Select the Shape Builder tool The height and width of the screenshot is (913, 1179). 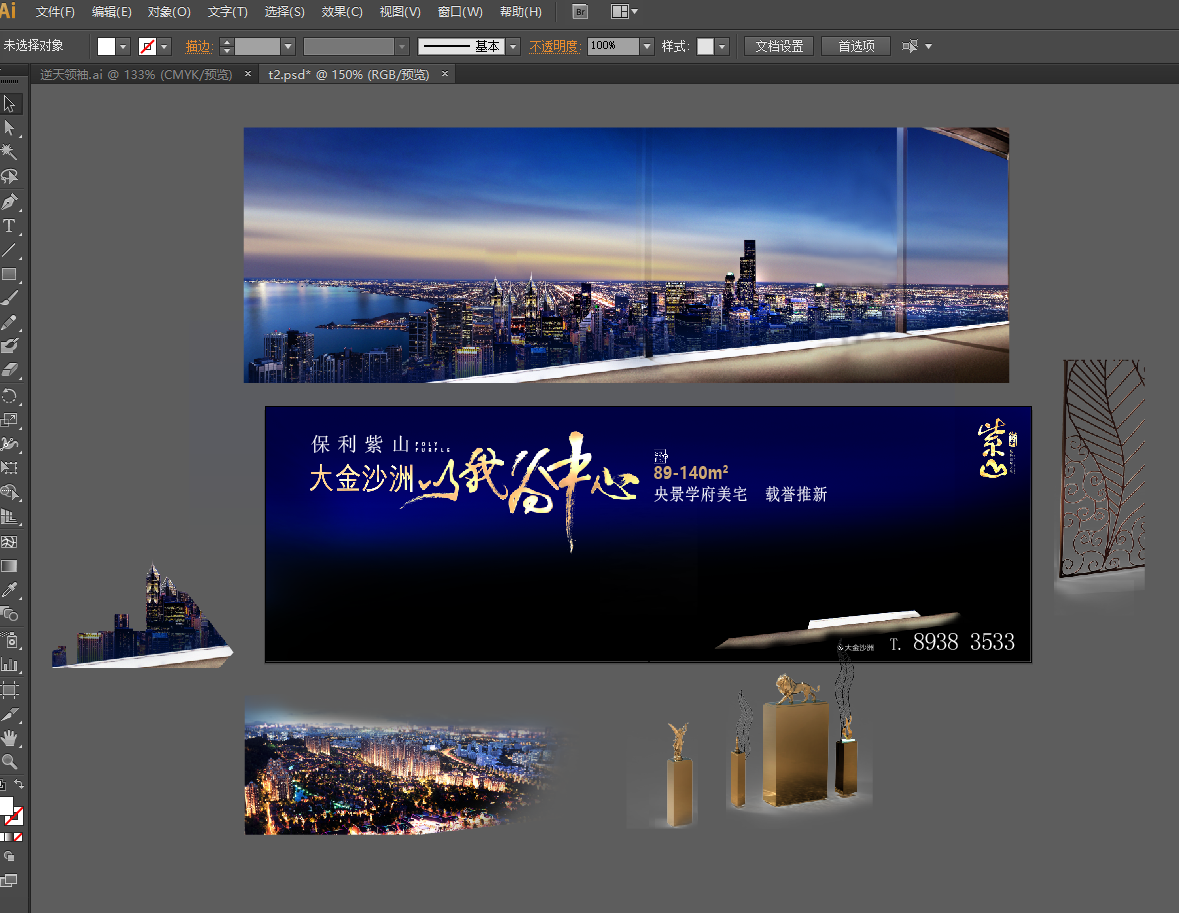click(x=10, y=493)
